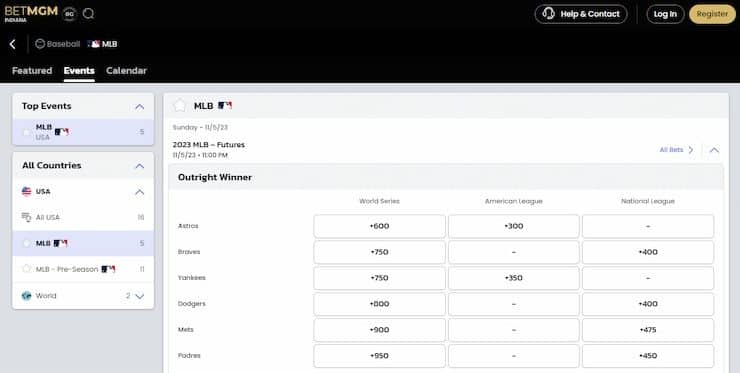This screenshot has width=740, height=373.
Task: Collapse the Top Events panel
Action: 140,107
